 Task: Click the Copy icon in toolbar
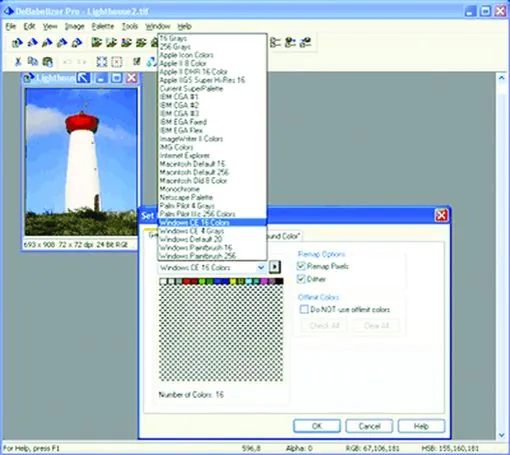[x=32, y=62]
